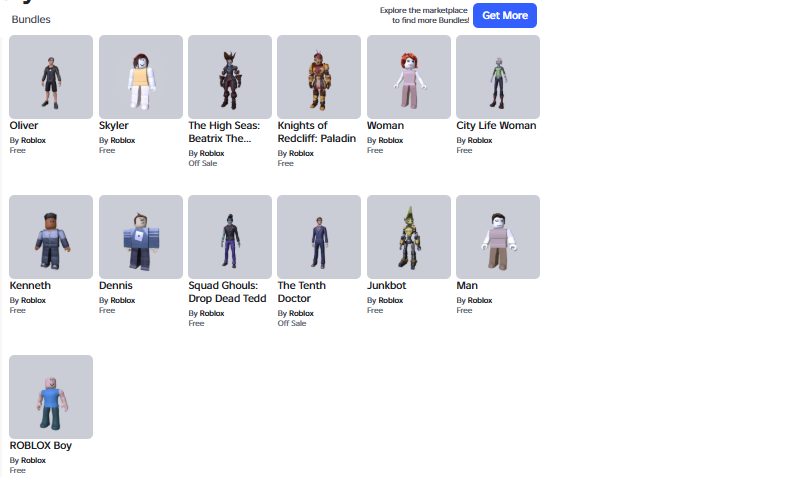
Task: Click Roblox creator link under Junkbot
Action: [x=391, y=300]
